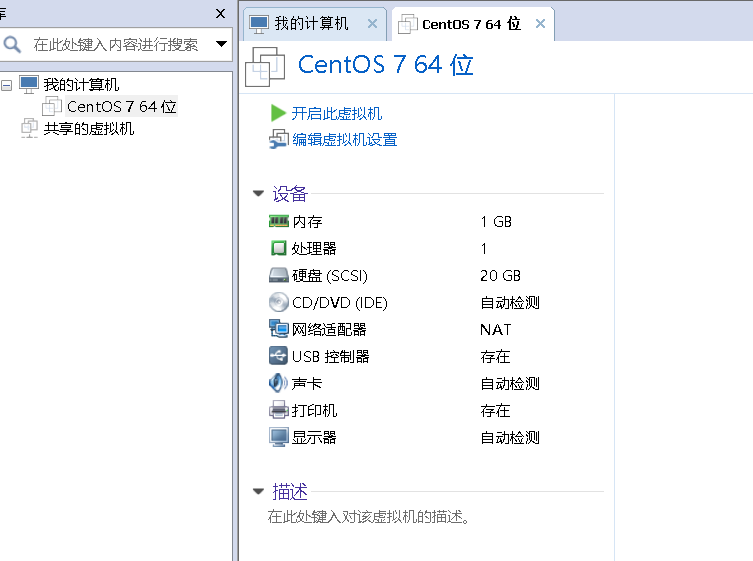Screen dimensions: 753x561
Task: Collapse the 设备 devices section
Action: pos(258,194)
